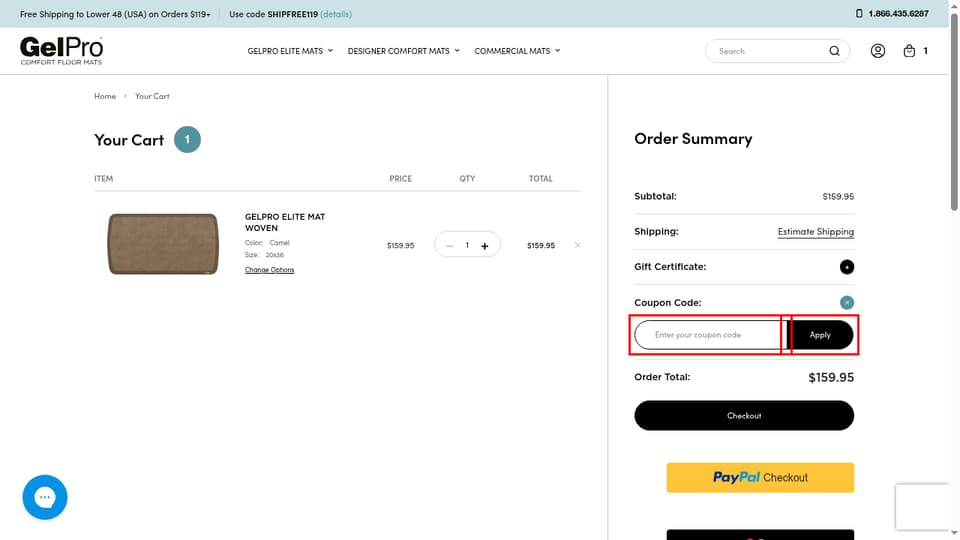Expand Designer Comfort Mats menu
This screenshot has height=540, width=960.
pos(403,51)
